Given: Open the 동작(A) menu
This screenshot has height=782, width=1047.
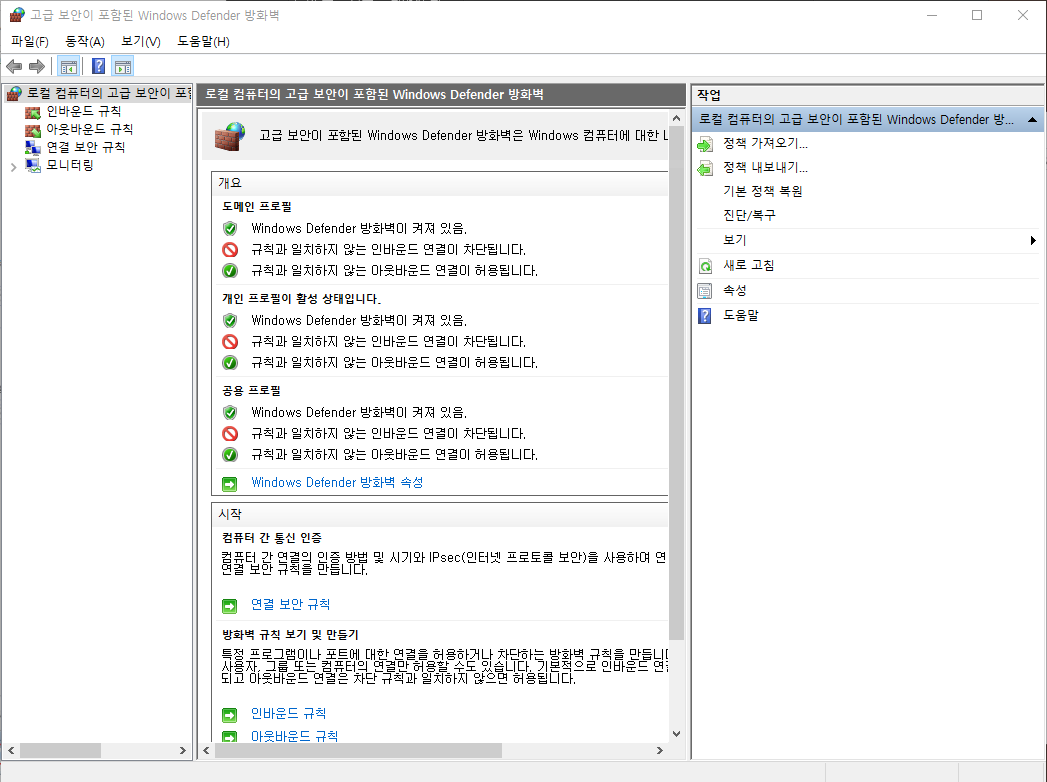Looking at the screenshot, I should [86, 41].
